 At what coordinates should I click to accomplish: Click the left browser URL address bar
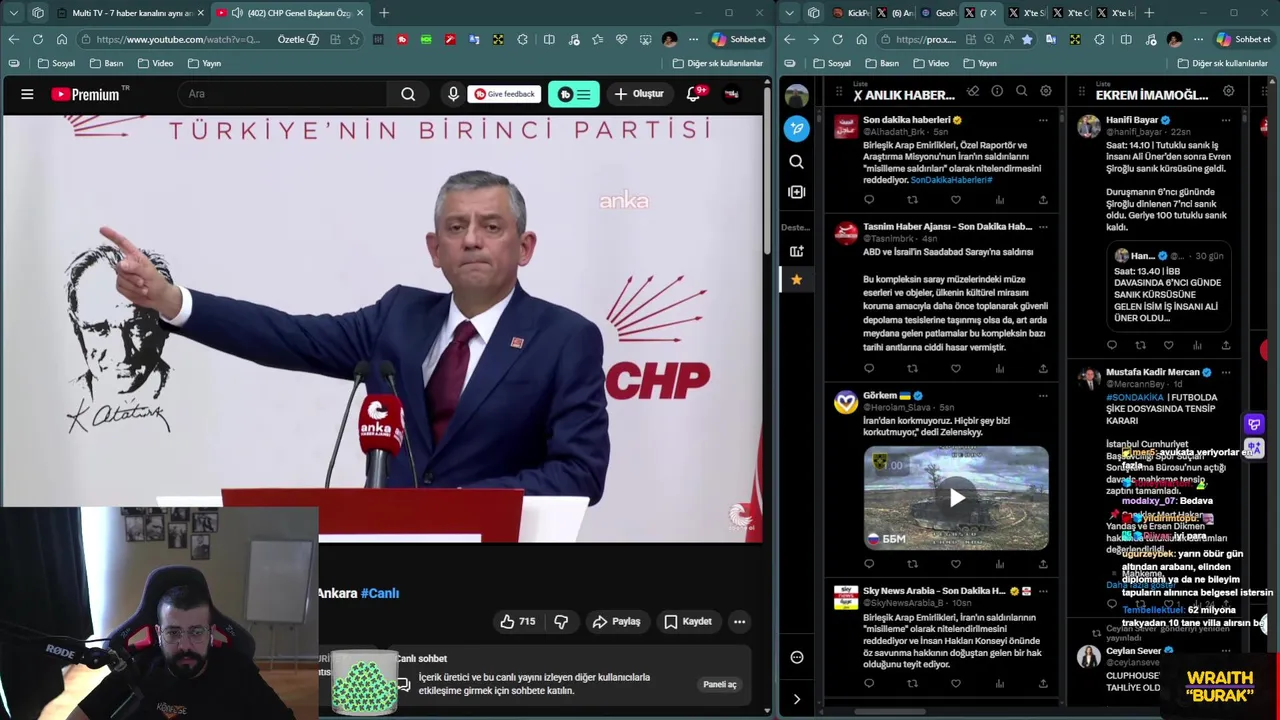[x=178, y=39]
